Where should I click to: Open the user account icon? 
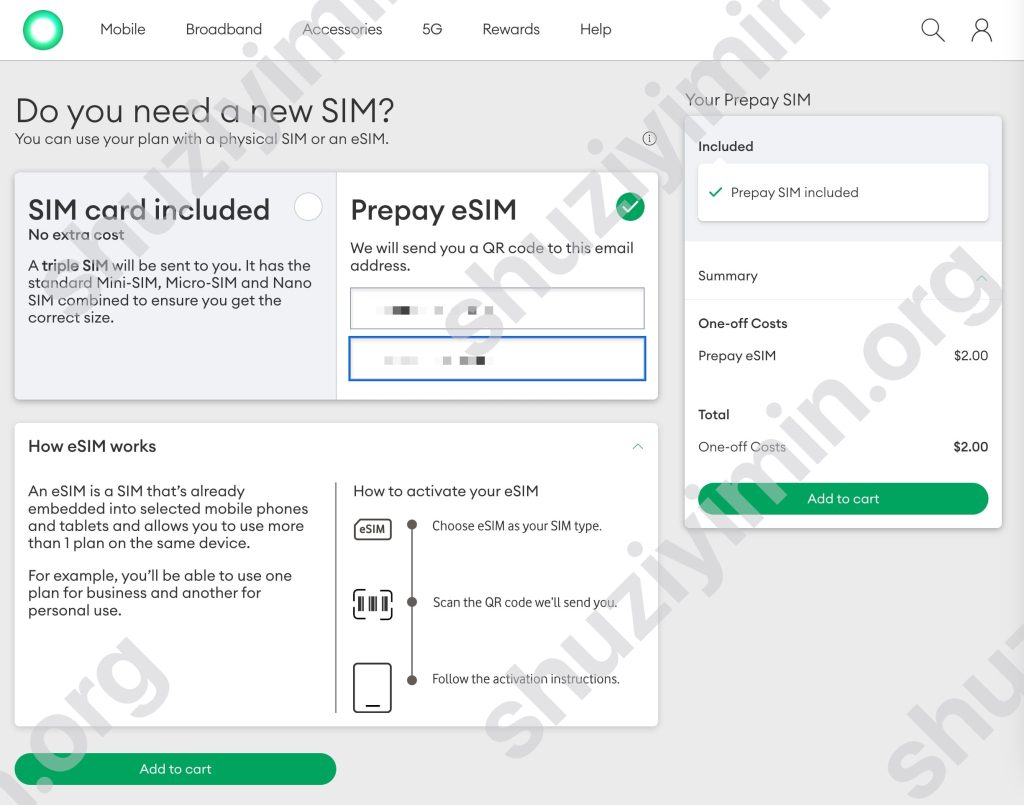tap(981, 30)
